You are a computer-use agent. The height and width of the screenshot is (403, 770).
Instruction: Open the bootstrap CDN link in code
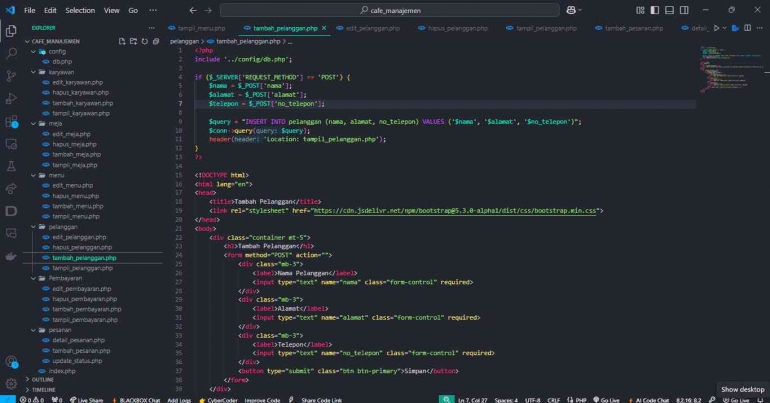pyautogui.click(x=455, y=211)
